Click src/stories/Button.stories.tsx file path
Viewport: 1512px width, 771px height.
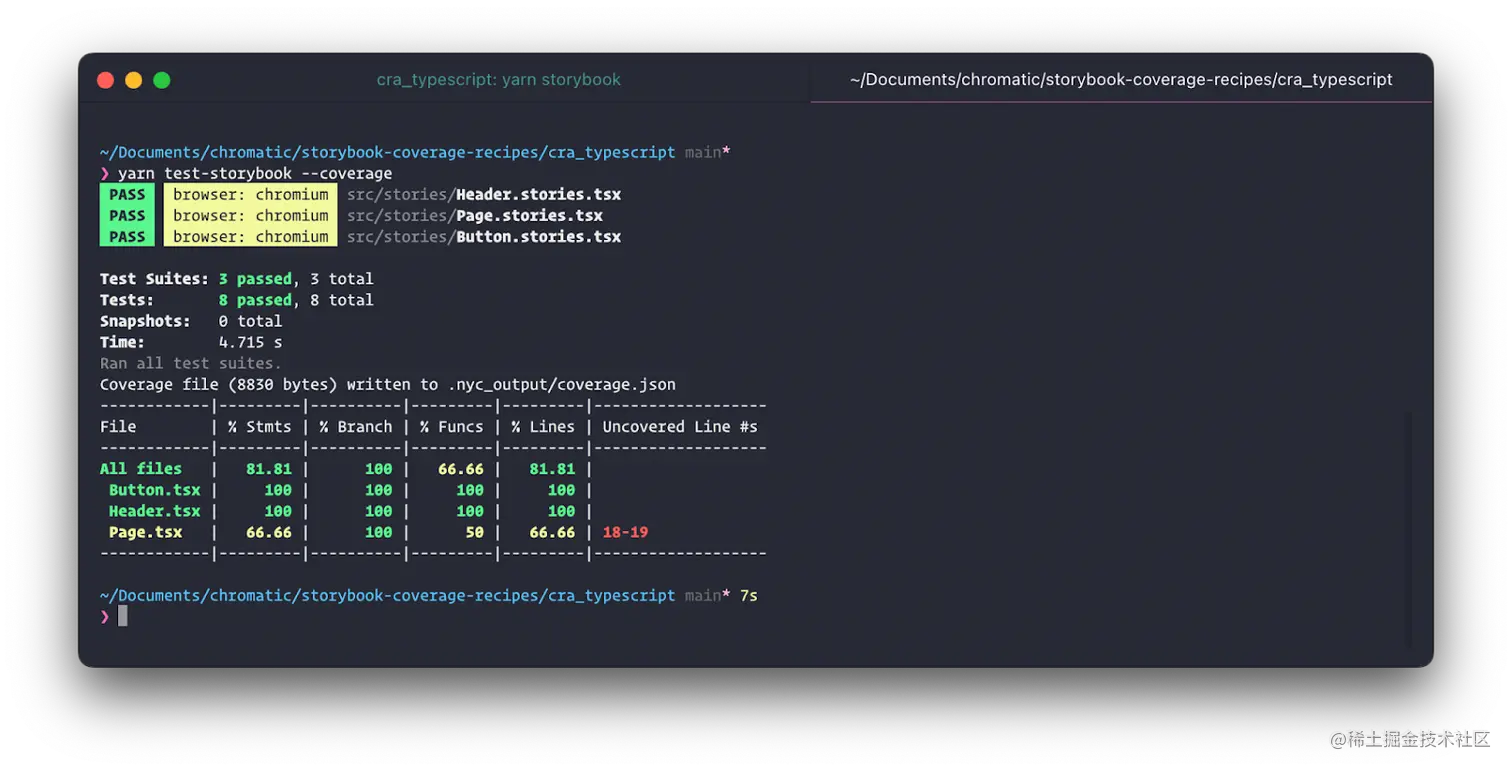(484, 237)
